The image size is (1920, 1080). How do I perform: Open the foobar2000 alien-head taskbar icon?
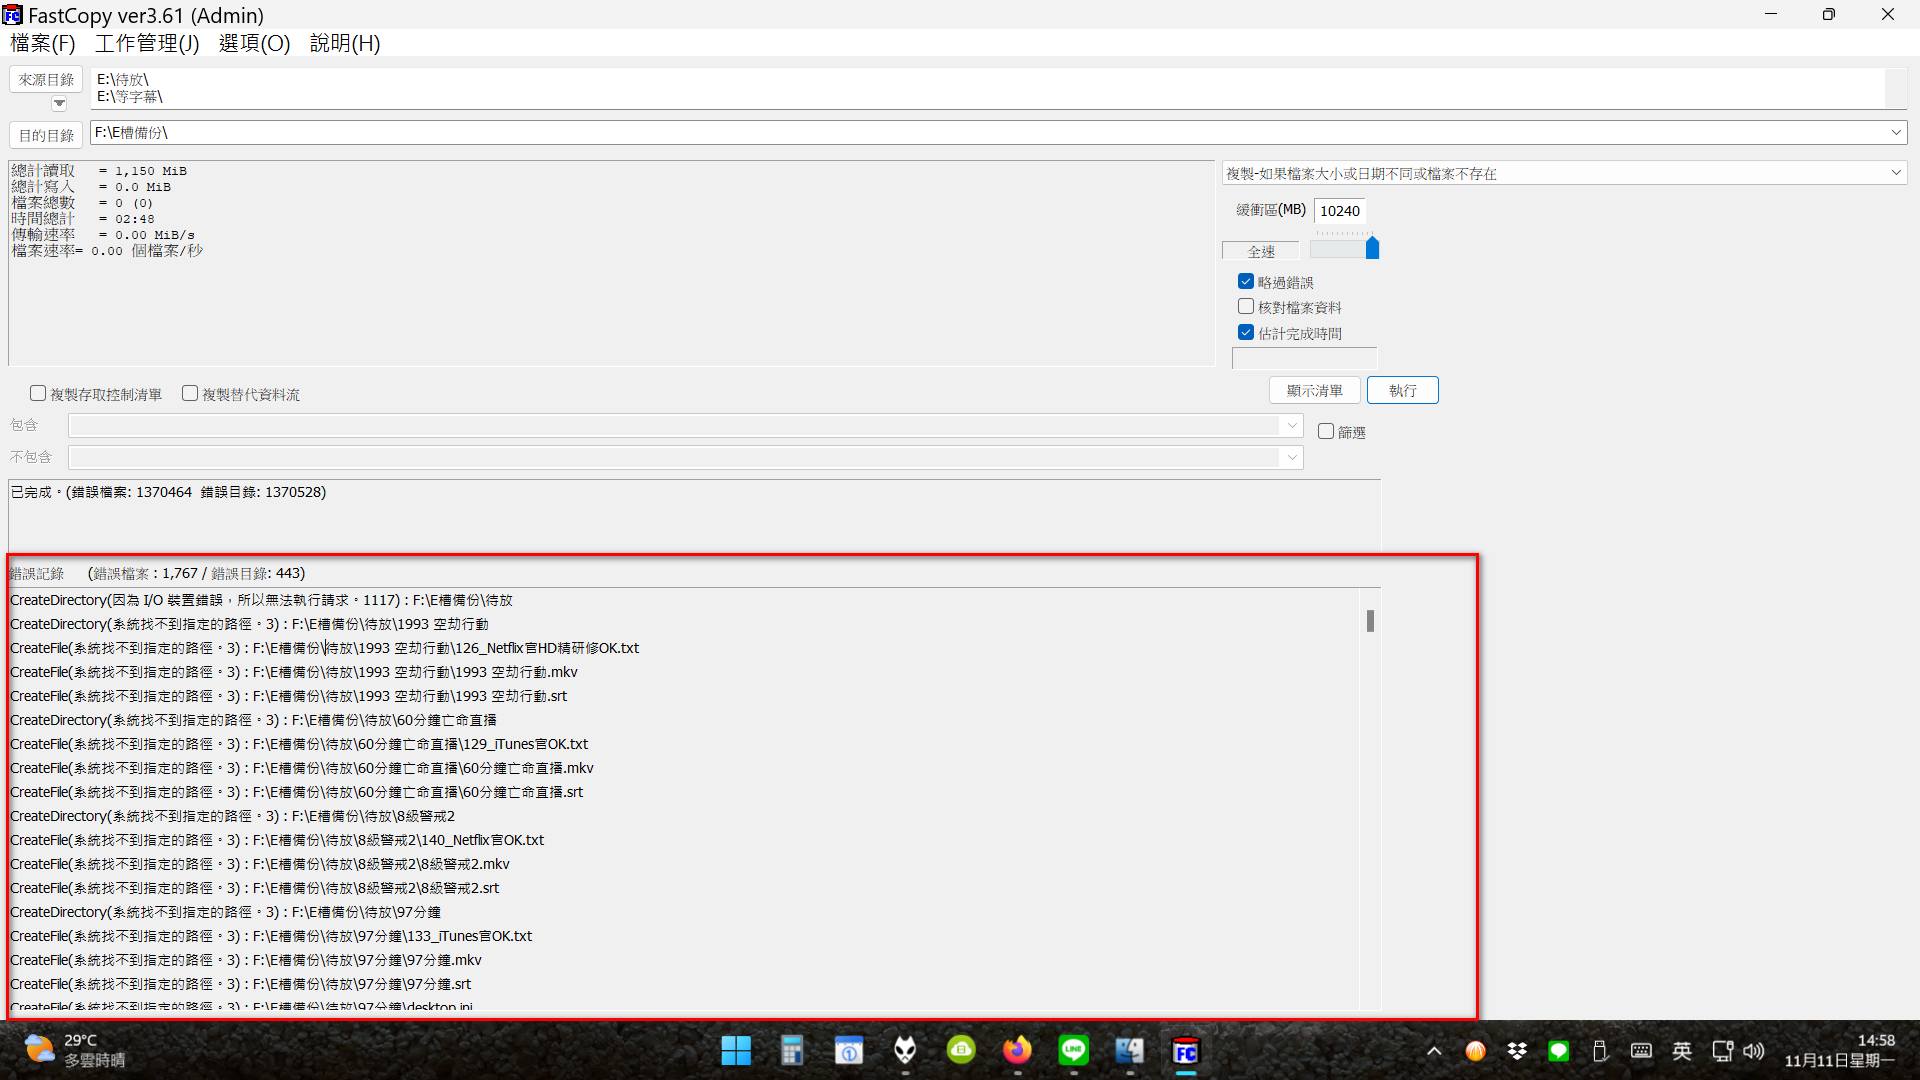(x=905, y=1051)
